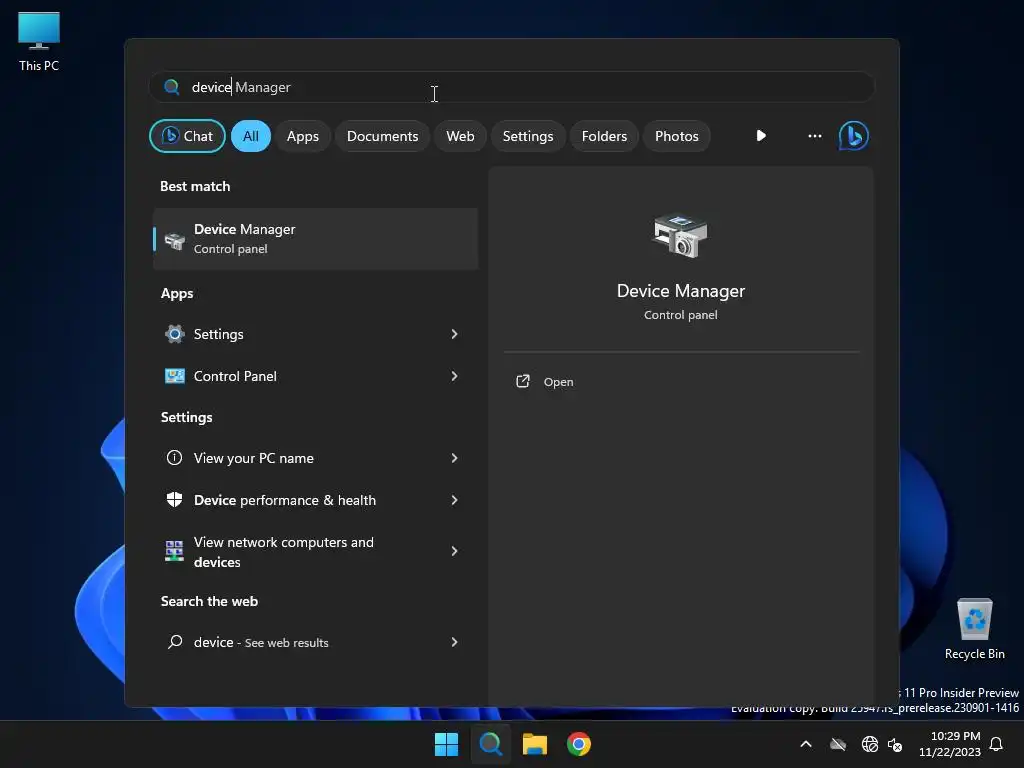Open the Recycle Bin desktop icon
The height and width of the screenshot is (768, 1024).
click(974, 628)
